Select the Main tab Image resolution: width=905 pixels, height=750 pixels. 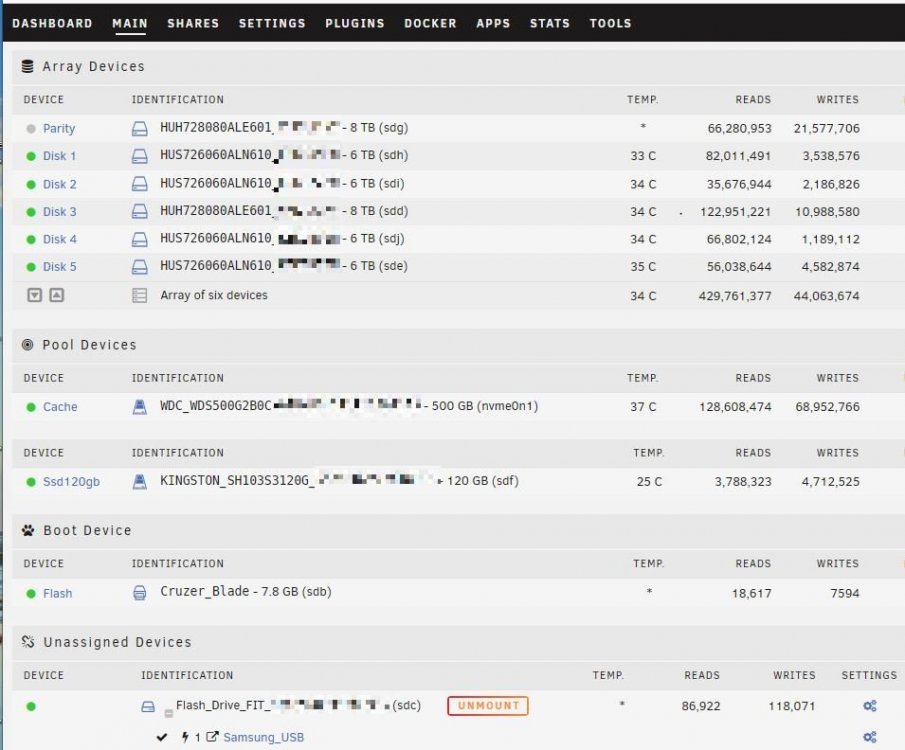(130, 24)
